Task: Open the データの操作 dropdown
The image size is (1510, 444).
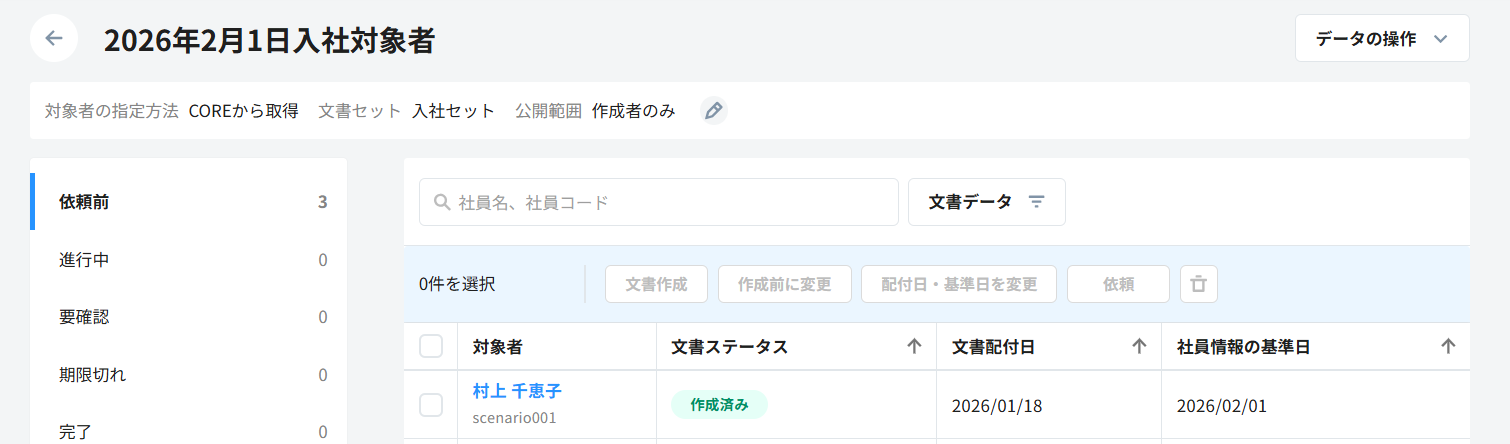Action: click(1382, 39)
